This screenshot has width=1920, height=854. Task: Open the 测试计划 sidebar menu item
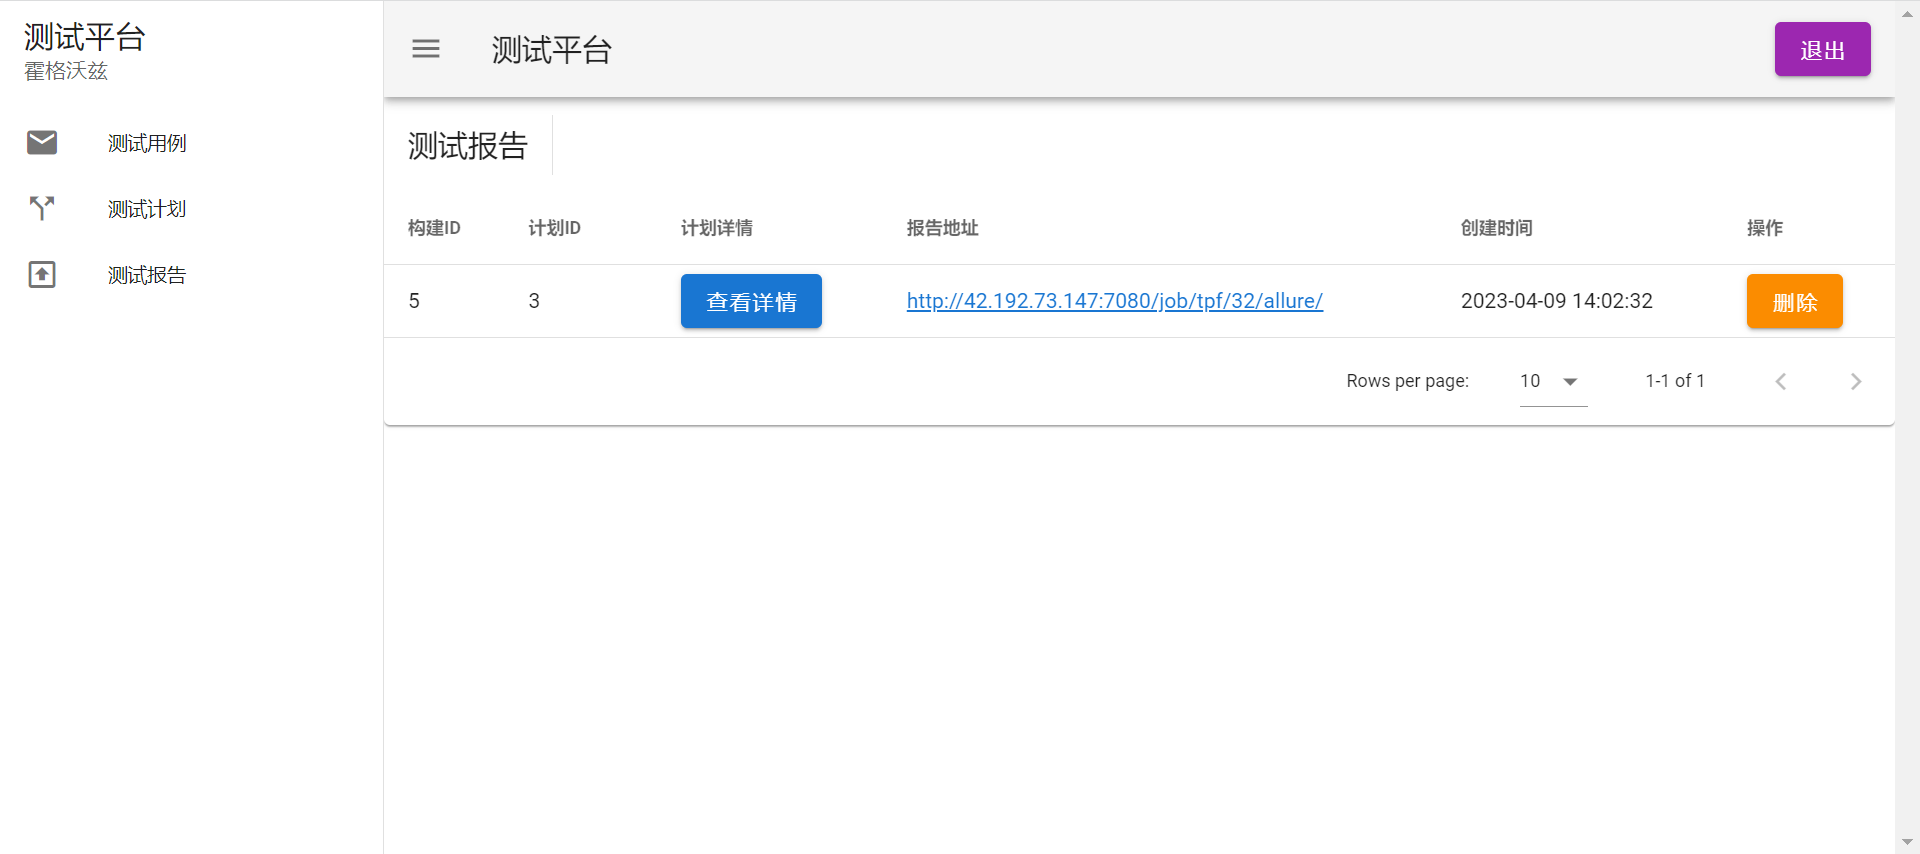click(x=147, y=209)
